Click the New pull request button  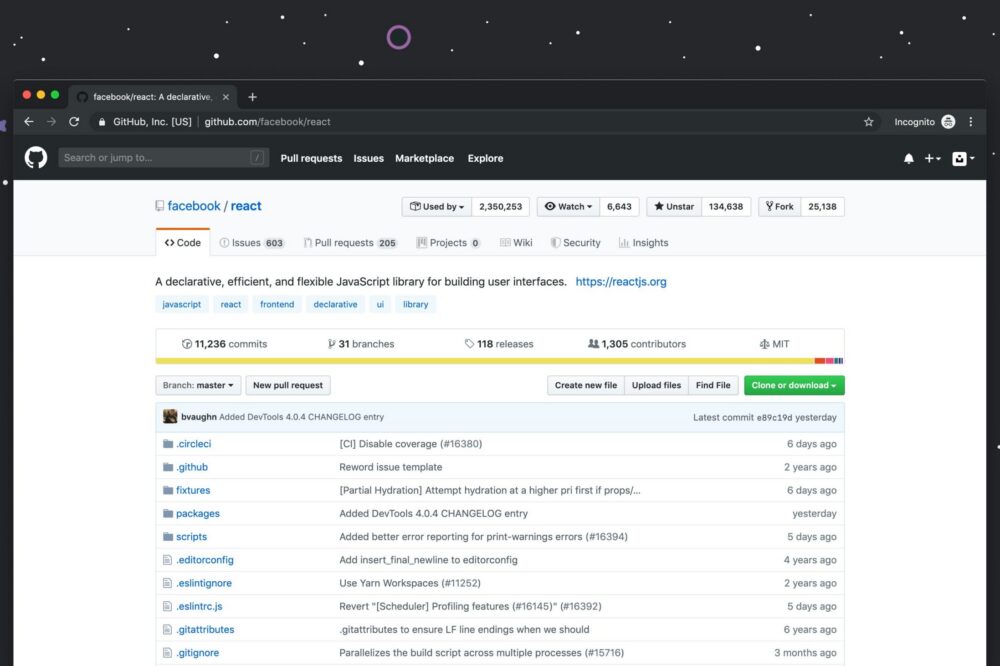(288, 385)
